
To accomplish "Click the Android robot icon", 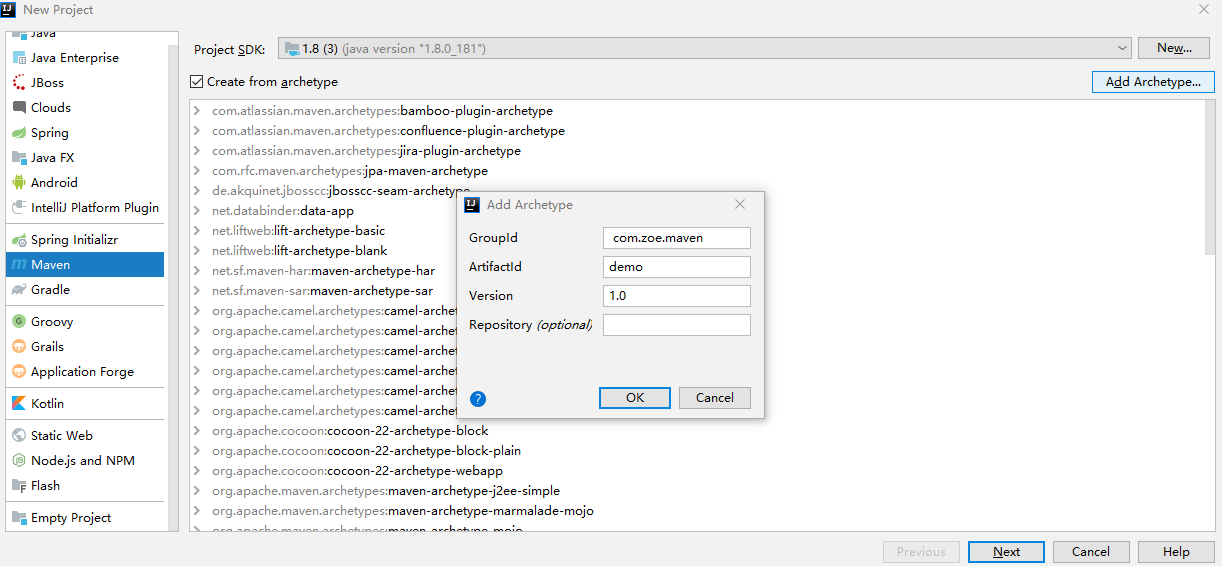I will [19, 183].
